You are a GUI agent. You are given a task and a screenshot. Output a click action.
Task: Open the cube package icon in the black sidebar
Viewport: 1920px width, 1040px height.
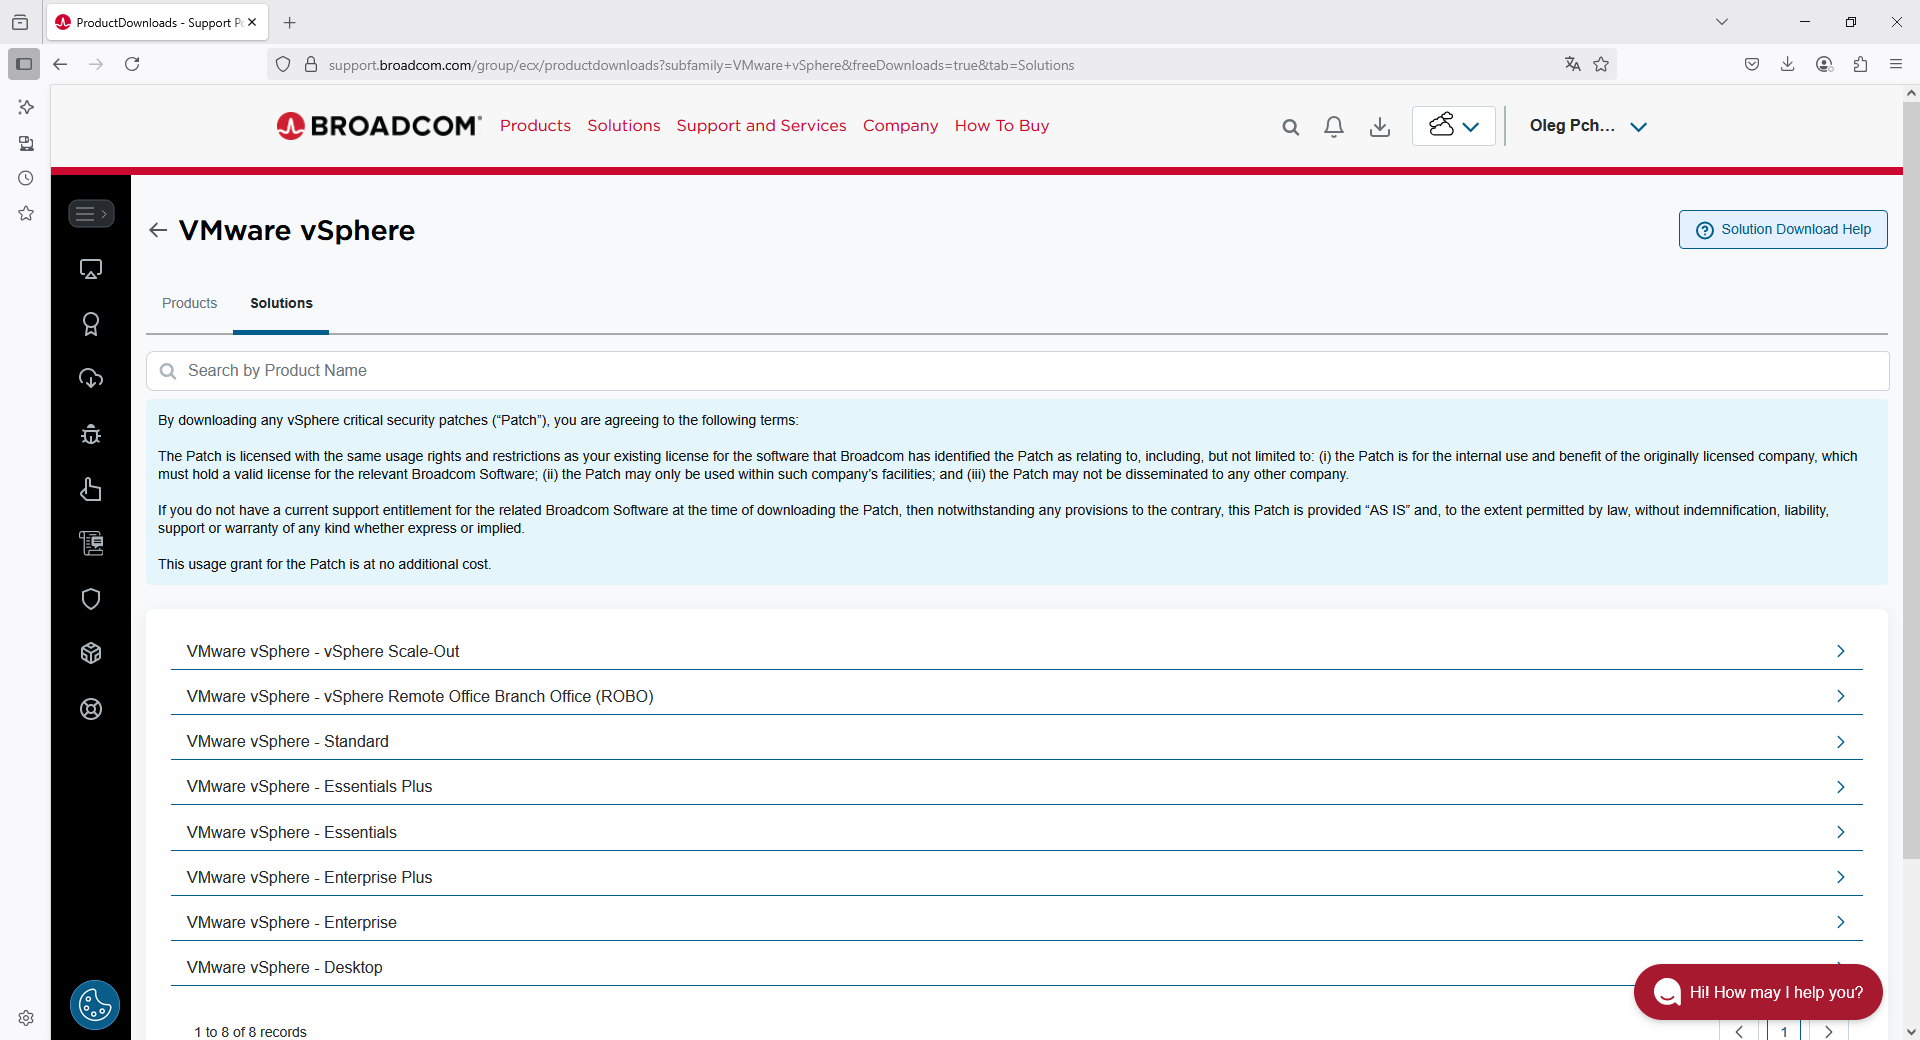coord(91,653)
